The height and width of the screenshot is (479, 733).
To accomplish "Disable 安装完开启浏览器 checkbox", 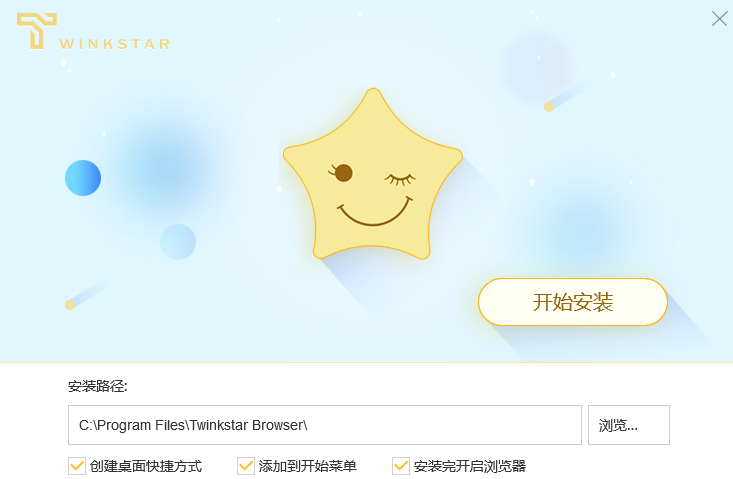I will [401, 466].
